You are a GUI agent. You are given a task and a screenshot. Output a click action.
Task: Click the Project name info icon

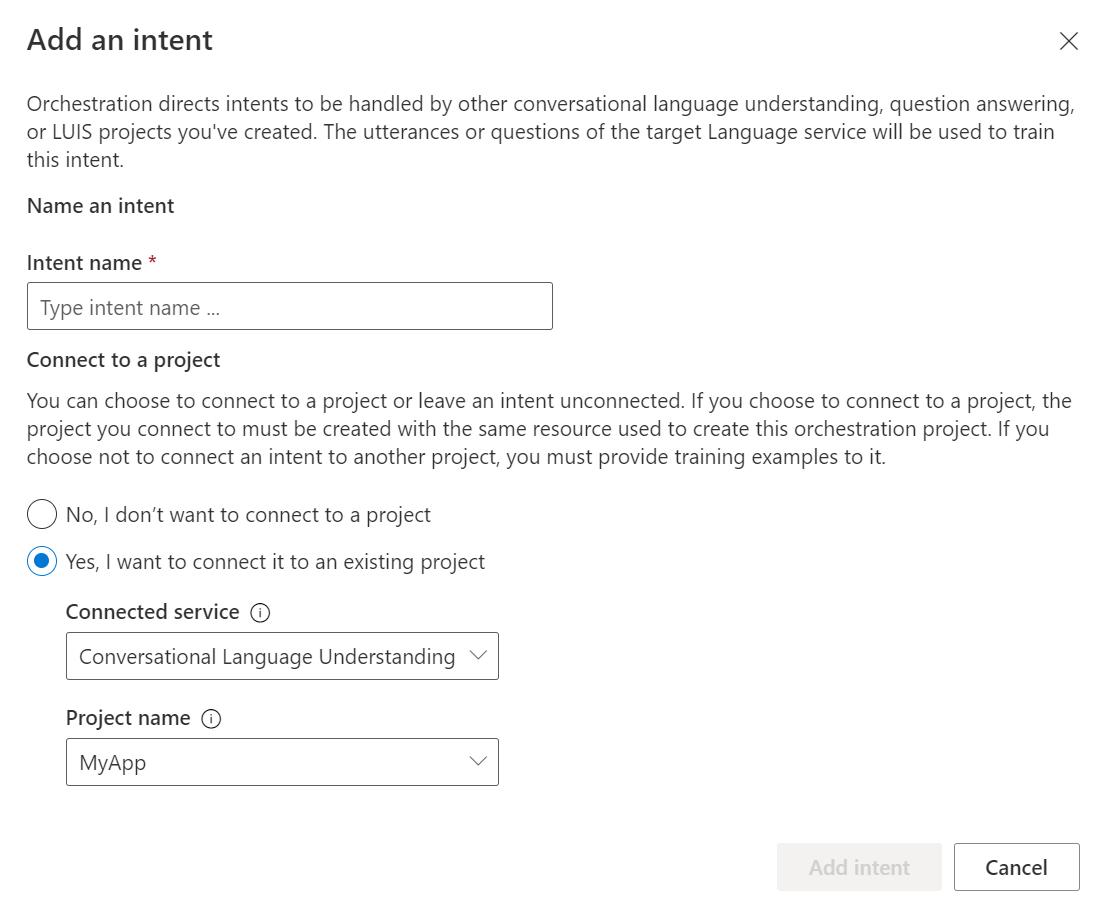(210, 719)
